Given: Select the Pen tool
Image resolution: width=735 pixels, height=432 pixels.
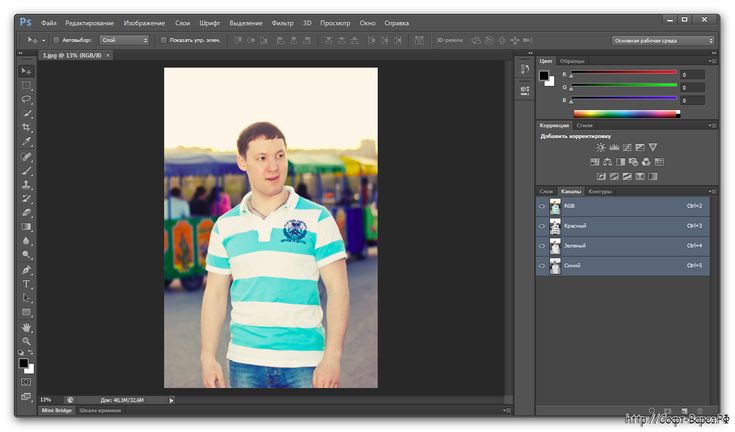Looking at the screenshot, I should [x=27, y=270].
